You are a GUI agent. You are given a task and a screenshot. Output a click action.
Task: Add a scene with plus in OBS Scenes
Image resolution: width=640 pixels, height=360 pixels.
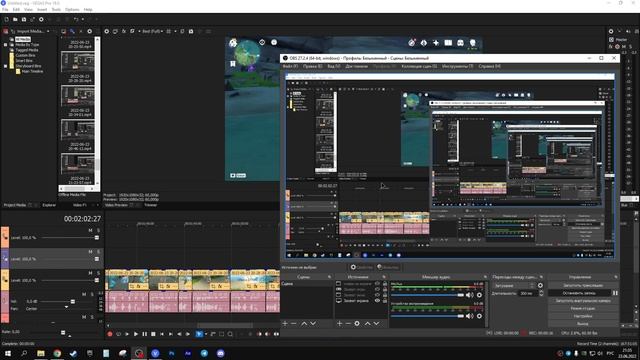tap(285, 323)
